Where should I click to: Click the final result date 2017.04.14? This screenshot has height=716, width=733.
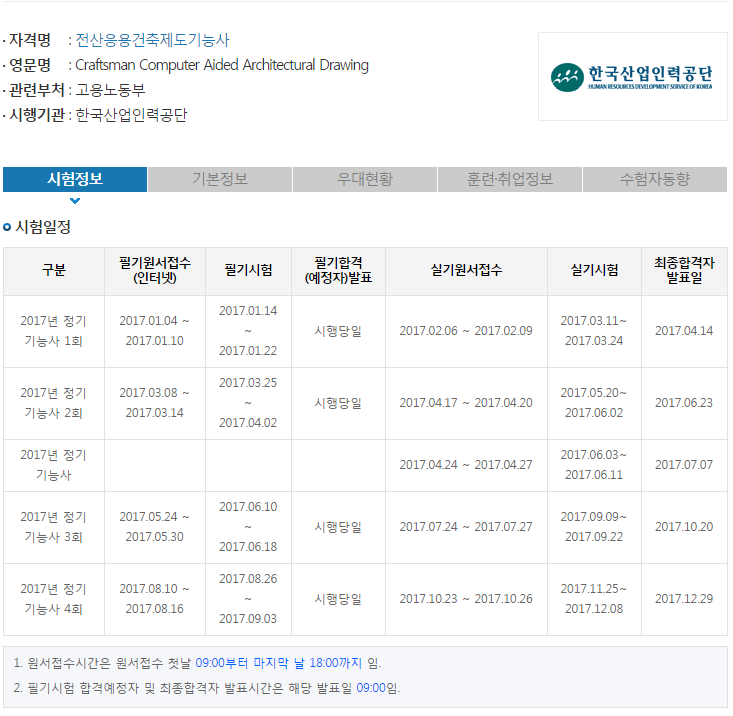click(684, 331)
